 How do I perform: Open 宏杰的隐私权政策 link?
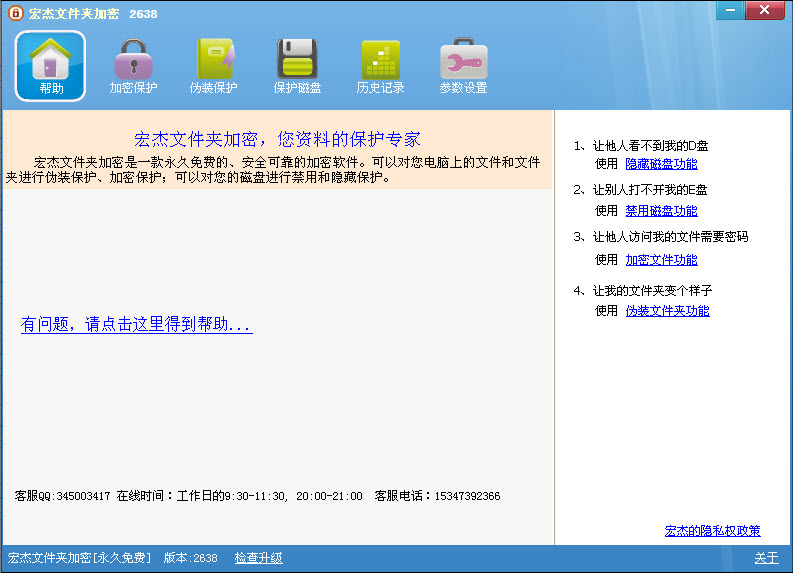point(712,531)
